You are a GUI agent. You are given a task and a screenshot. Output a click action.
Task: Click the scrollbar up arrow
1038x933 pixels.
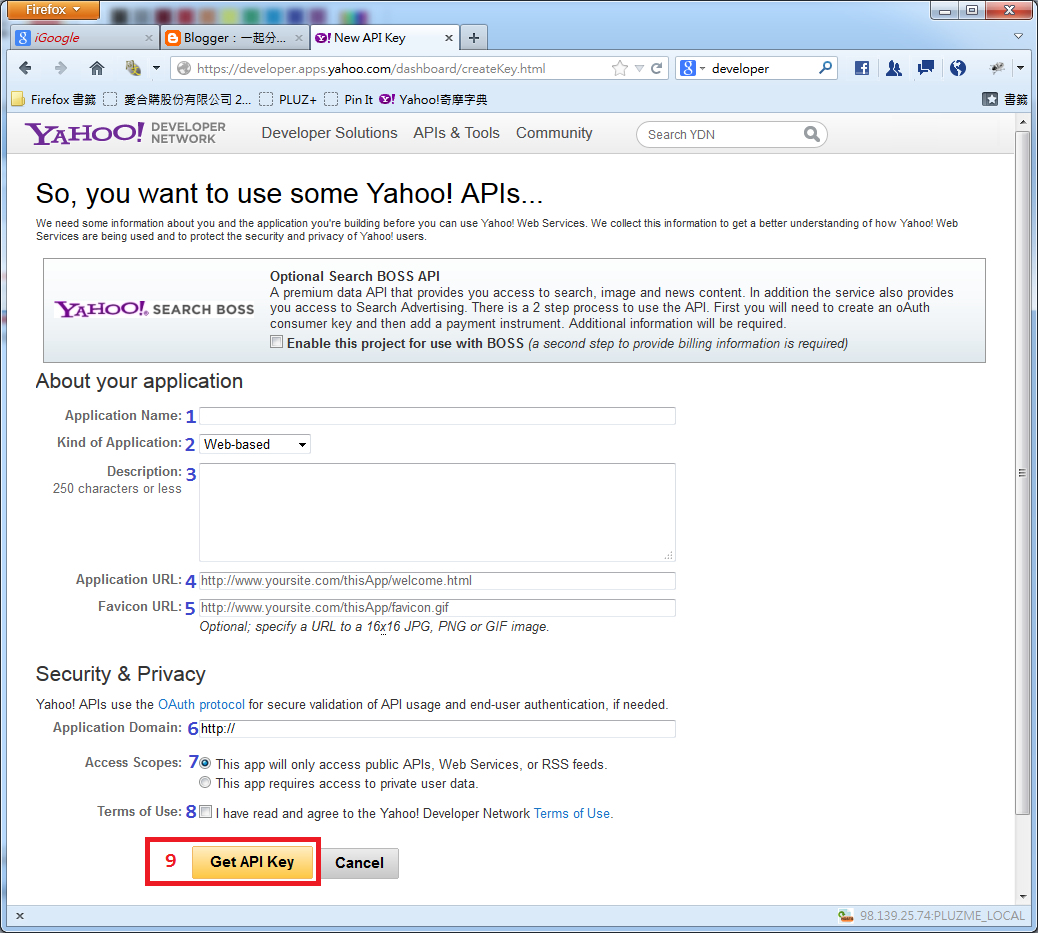point(1023,123)
